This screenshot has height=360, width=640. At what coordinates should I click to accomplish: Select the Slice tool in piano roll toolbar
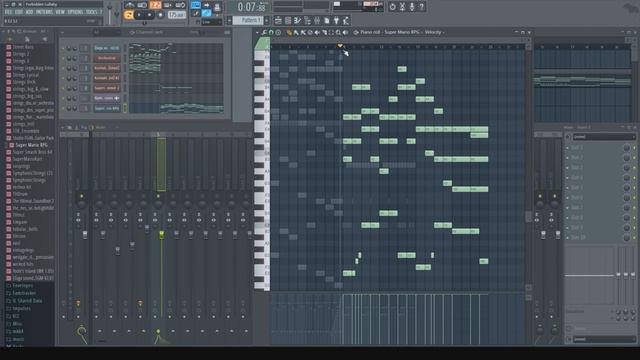tap(324, 32)
